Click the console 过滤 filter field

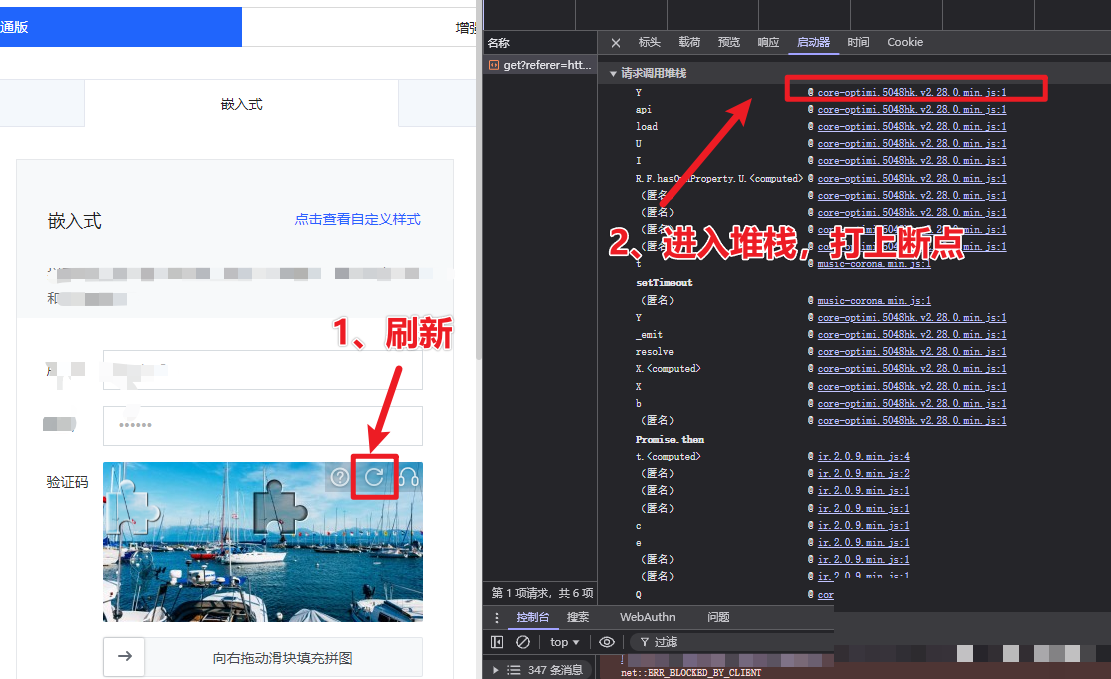(730, 642)
